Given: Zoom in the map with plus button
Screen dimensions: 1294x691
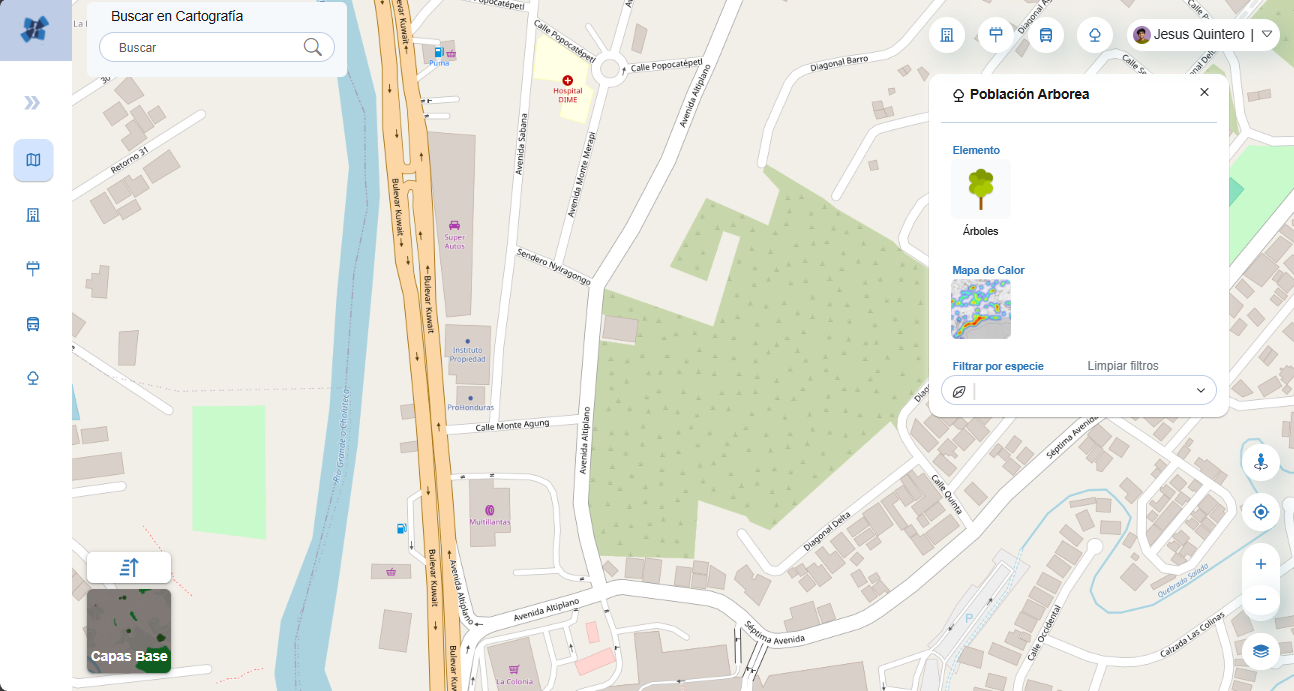Looking at the screenshot, I should point(1261,564).
